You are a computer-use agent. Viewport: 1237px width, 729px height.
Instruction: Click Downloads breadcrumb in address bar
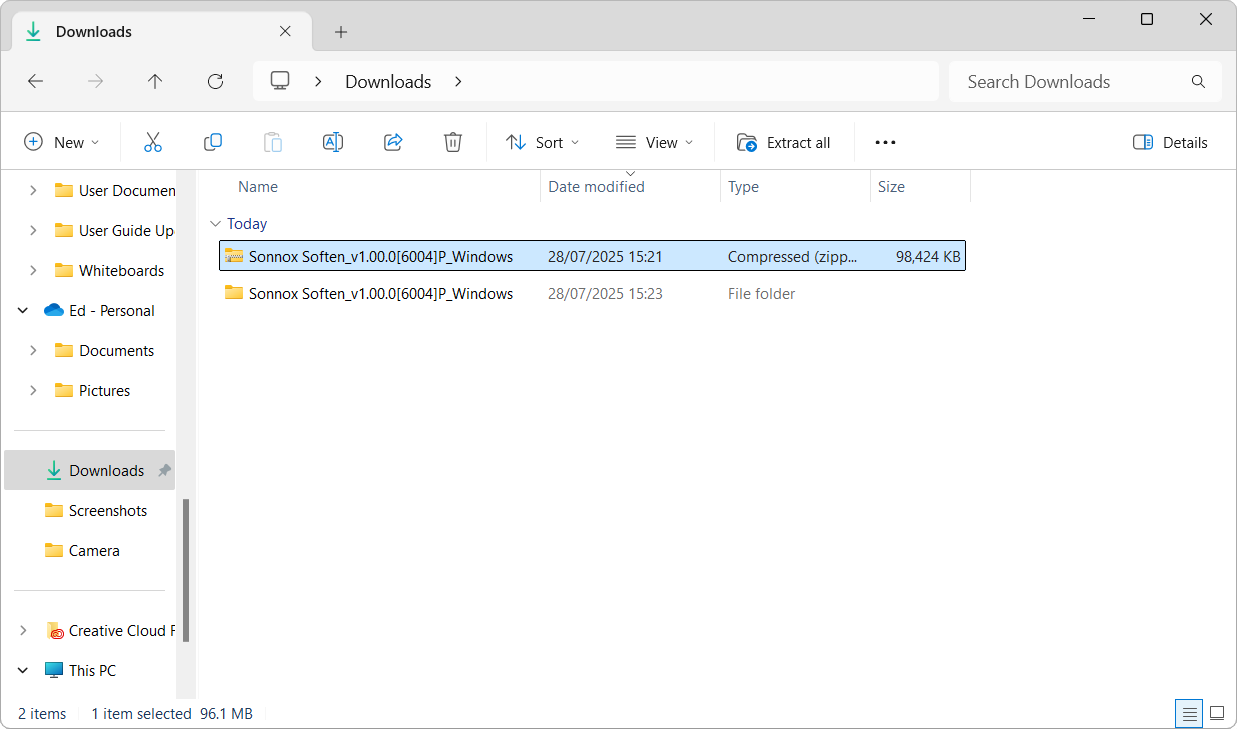pyautogui.click(x=388, y=82)
